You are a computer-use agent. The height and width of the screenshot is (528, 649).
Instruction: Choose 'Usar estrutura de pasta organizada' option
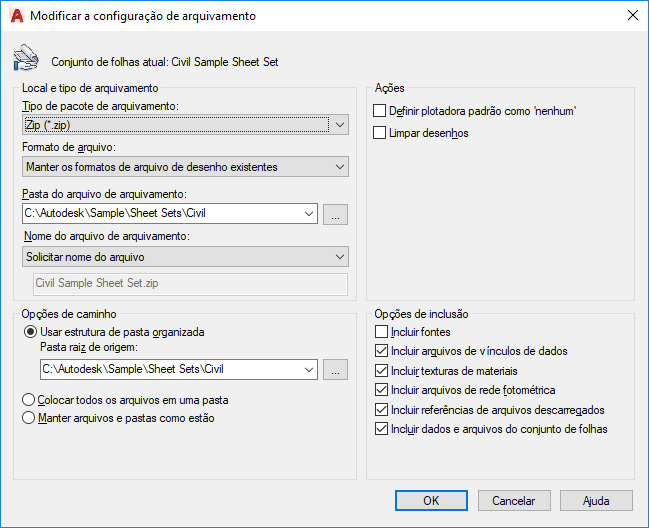[30, 332]
